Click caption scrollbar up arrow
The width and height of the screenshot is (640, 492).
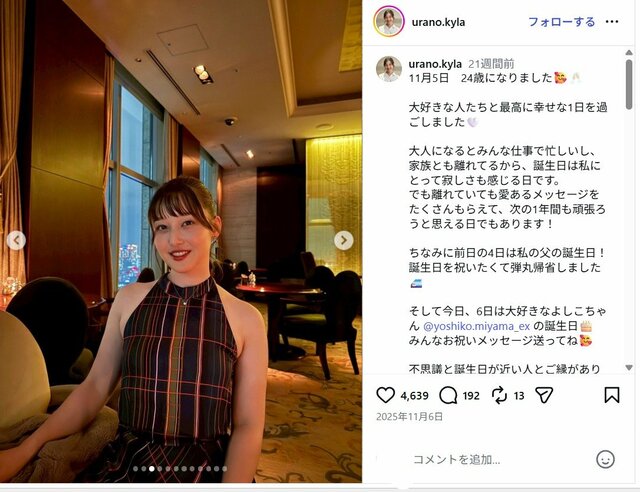click(x=629, y=53)
